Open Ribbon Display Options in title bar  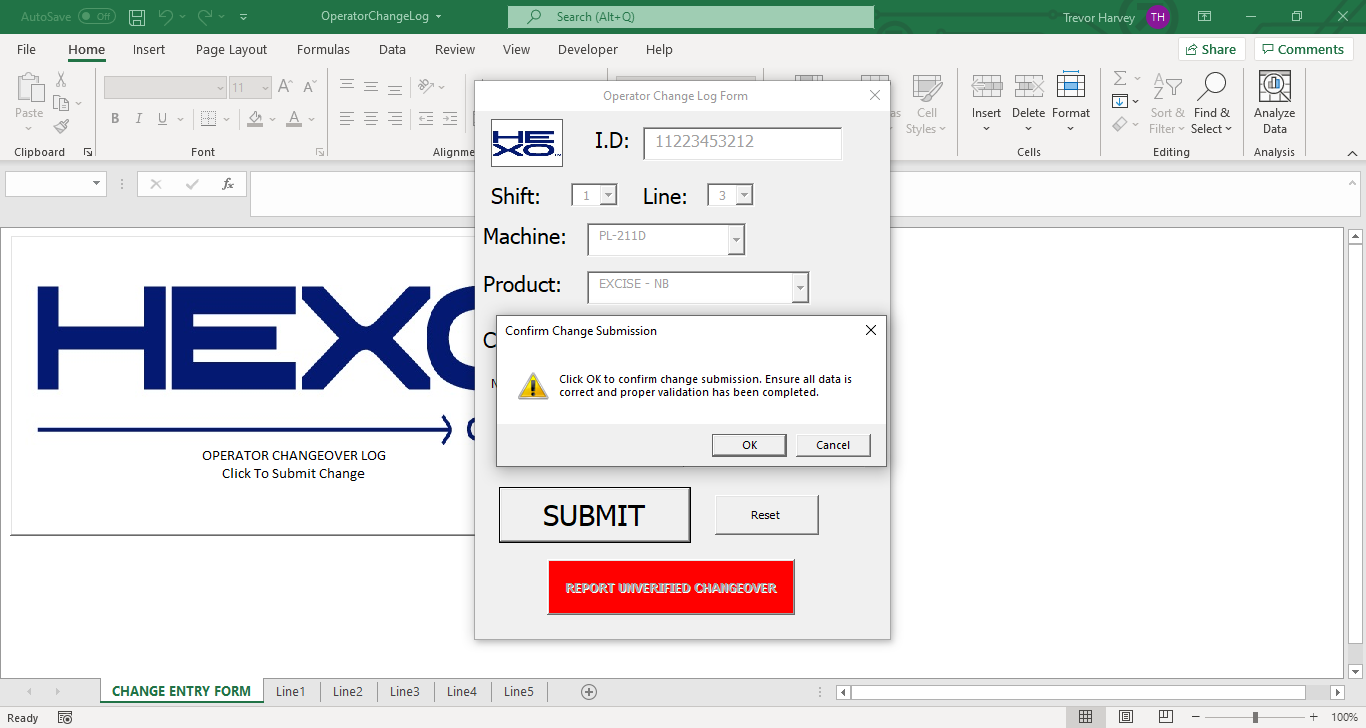1205,16
